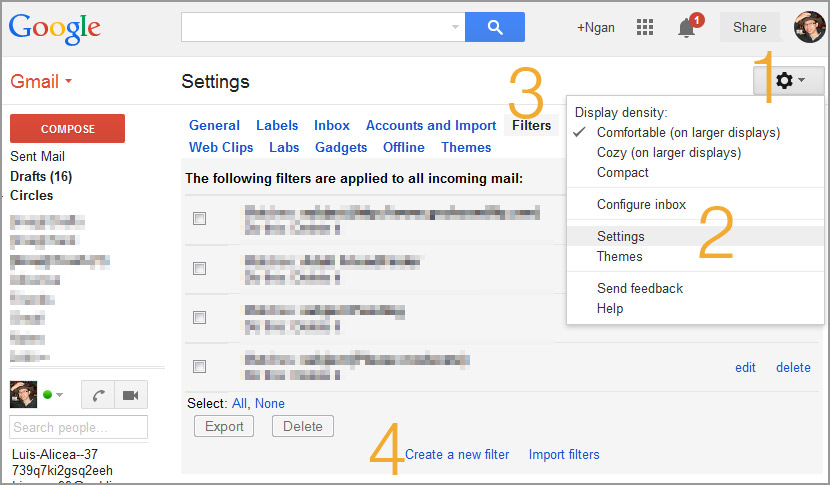Screen dimensions: 830x485
Task: Open the Web Clips tab
Action: 221,147
